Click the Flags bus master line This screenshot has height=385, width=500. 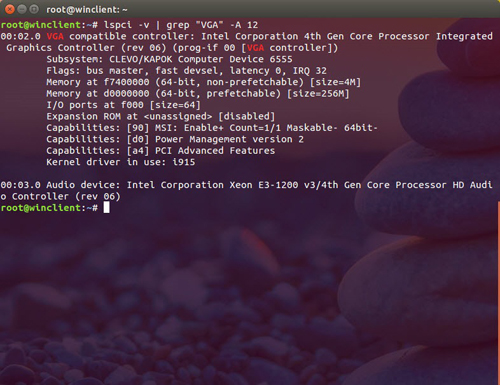click(x=186, y=71)
